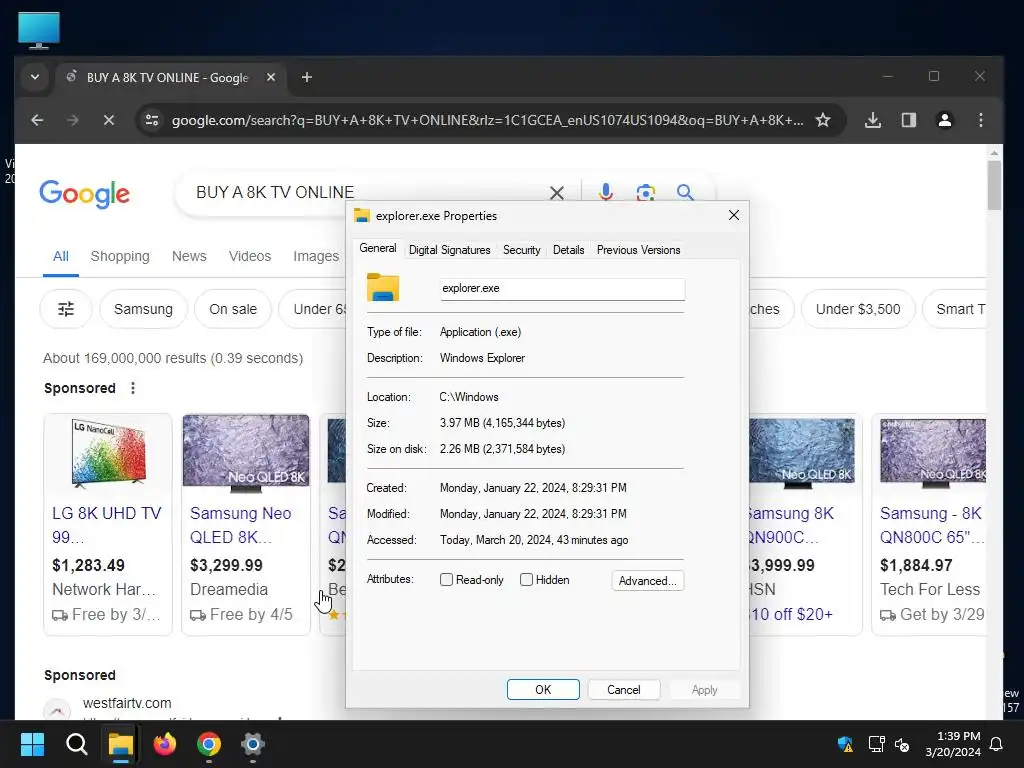Start Google voice search microphone
This screenshot has width=1024, height=768.
click(x=605, y=192)
